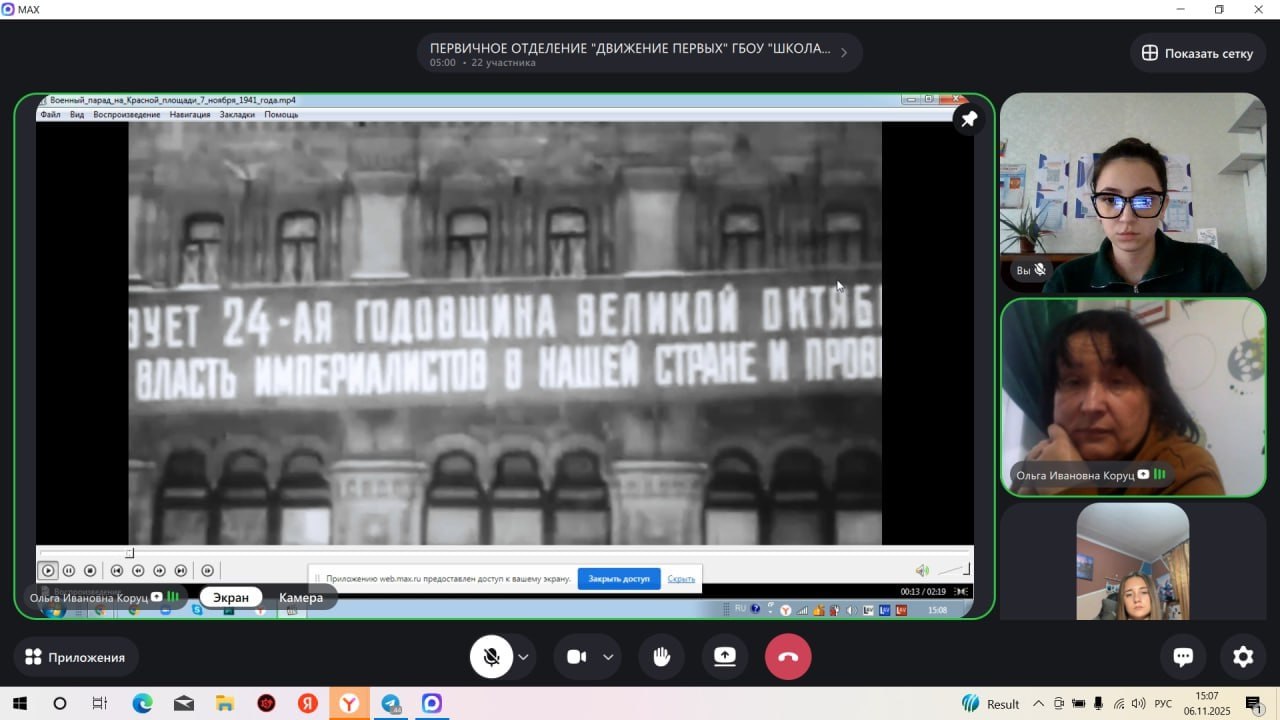
Task: Open Telegram from the Windows taskbar
Action: [391, 704]
